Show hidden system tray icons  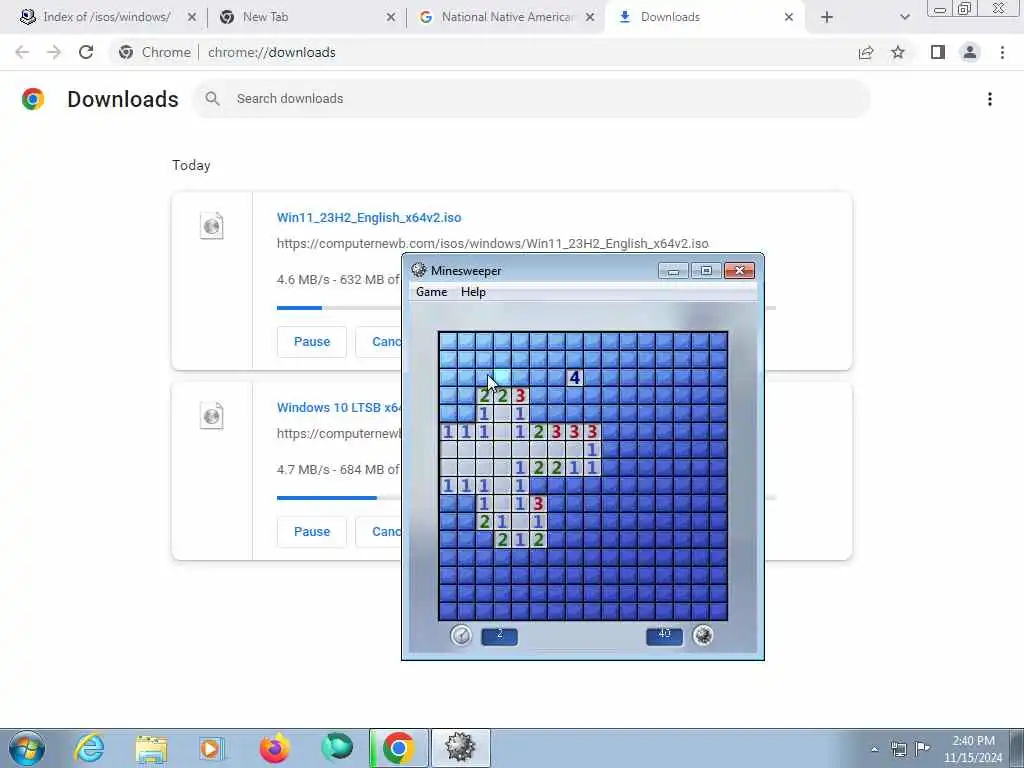(x=874, y=750)
